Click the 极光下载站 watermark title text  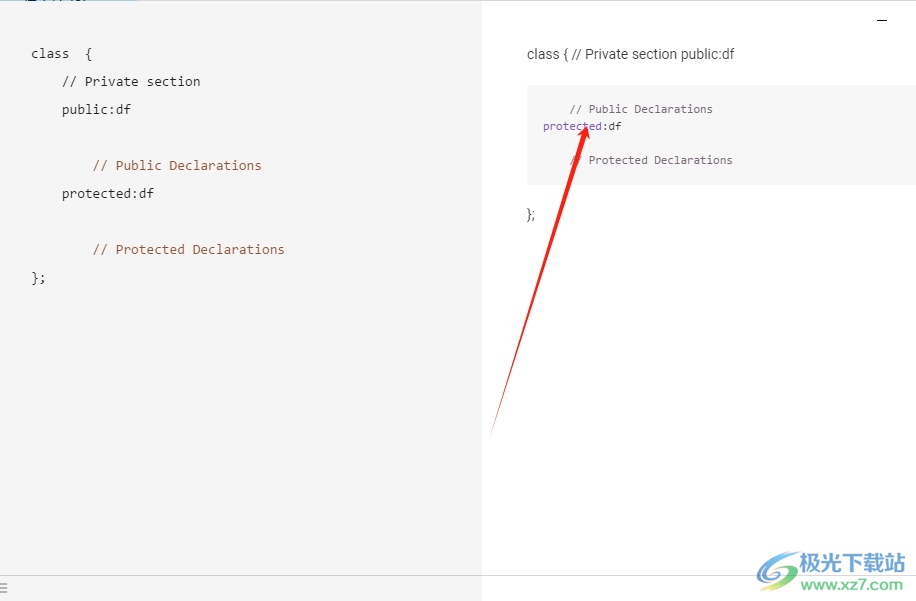(852, 563)
